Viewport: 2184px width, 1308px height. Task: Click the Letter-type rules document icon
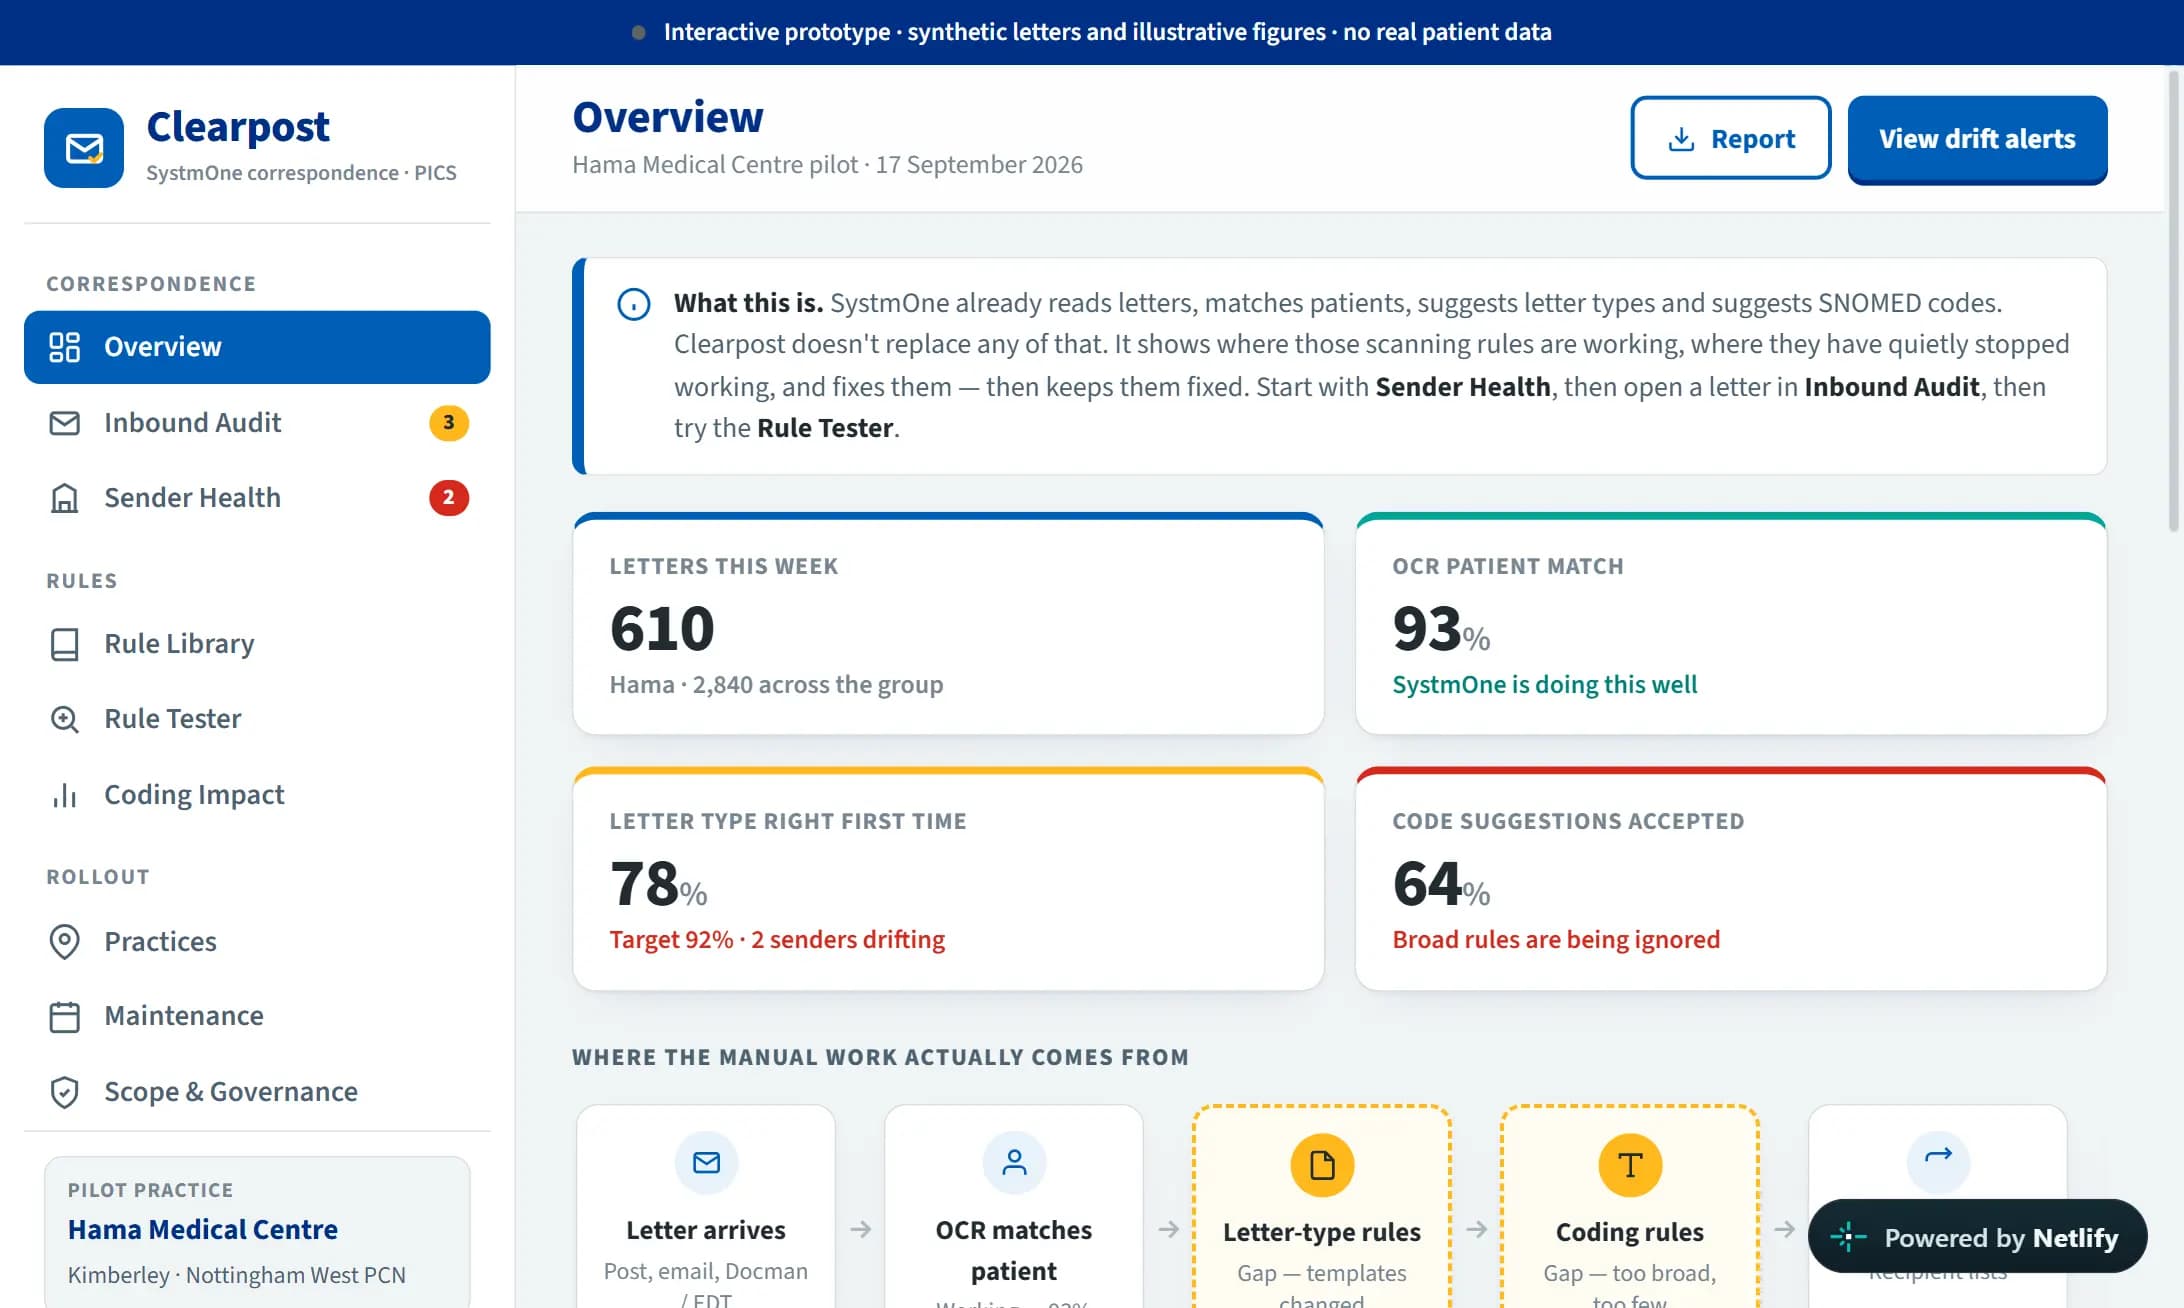(1322, 1165)
